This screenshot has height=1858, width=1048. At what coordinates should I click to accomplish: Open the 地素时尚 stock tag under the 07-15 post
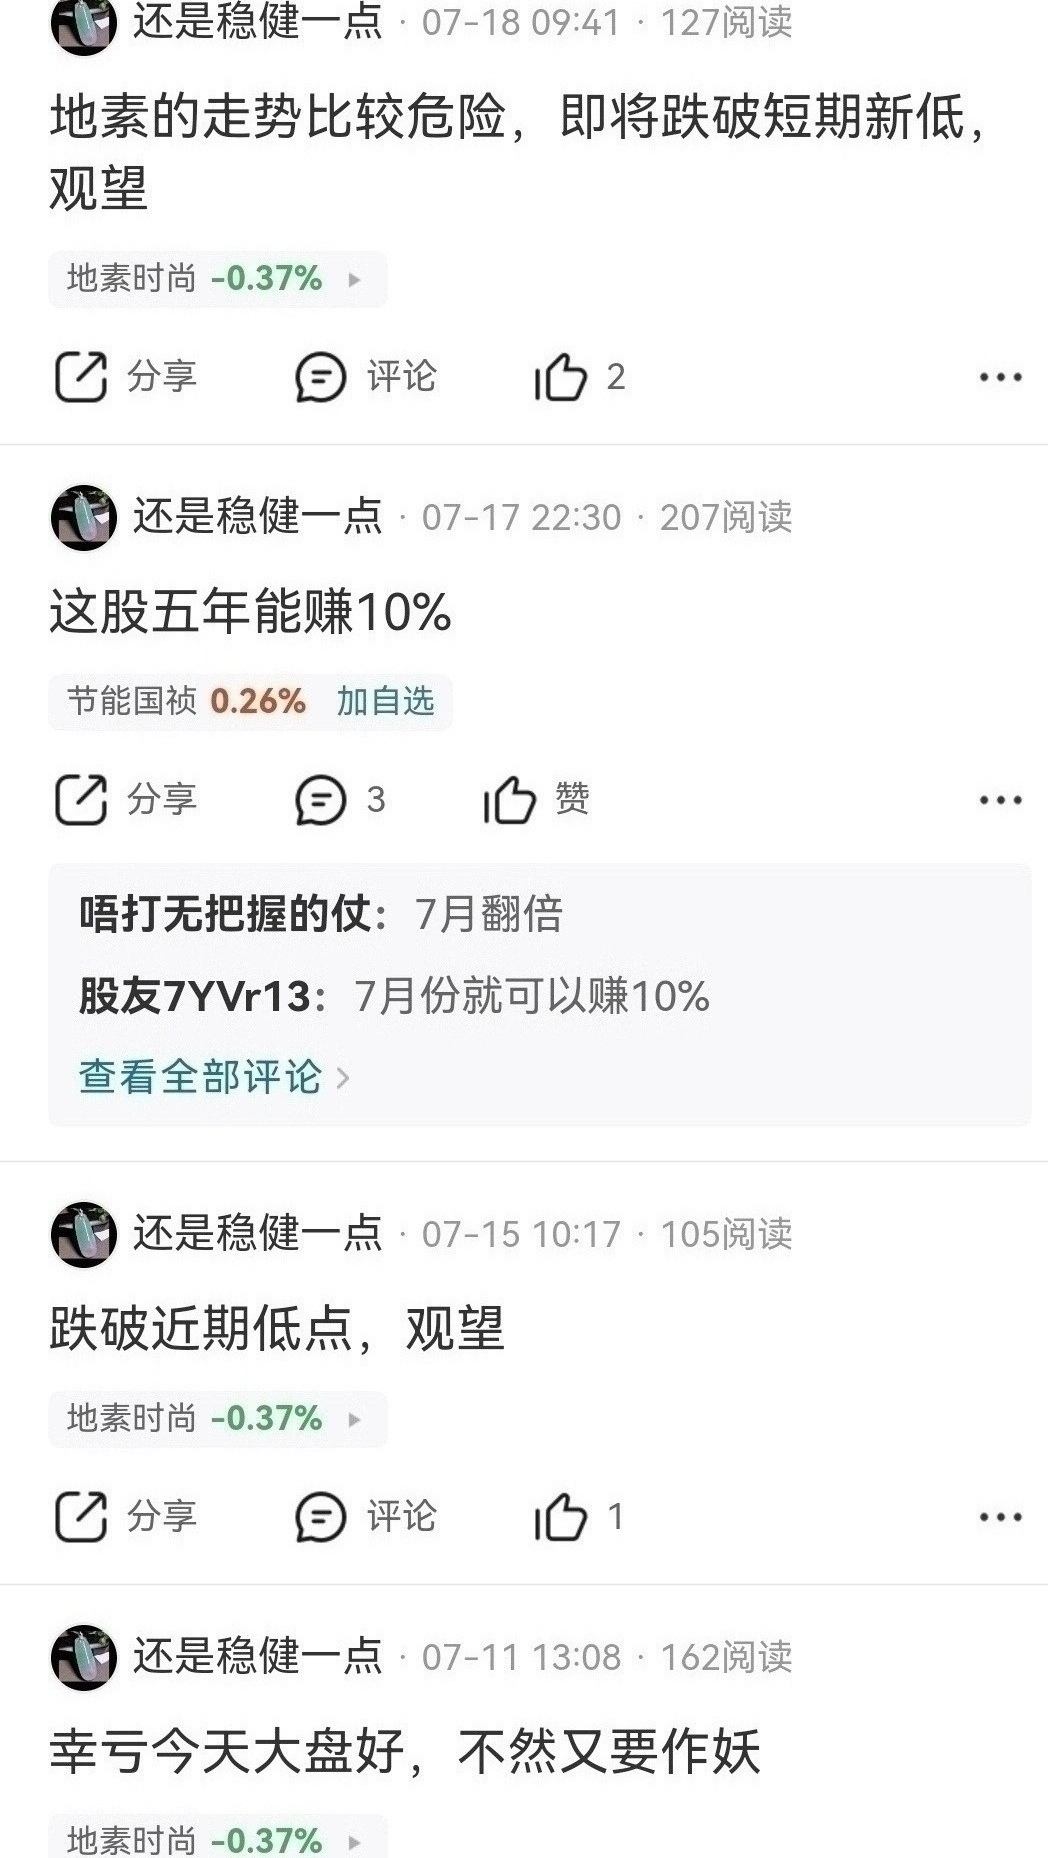217,1418
